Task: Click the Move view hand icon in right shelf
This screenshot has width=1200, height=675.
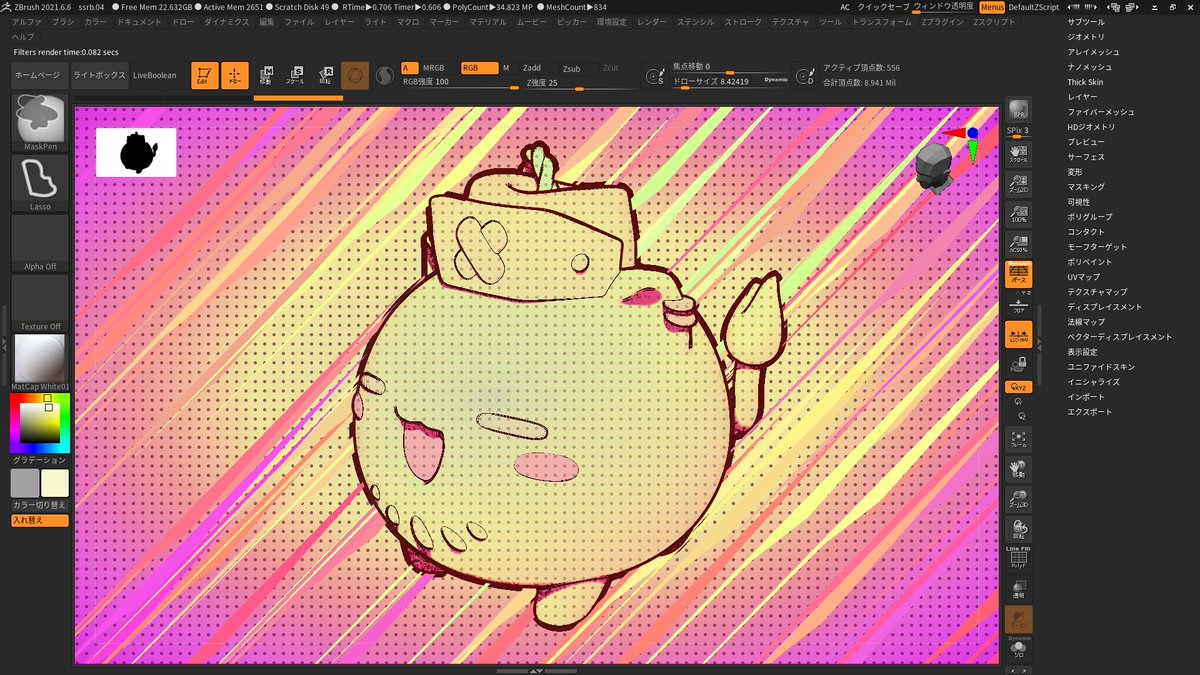Action: click(x=1019, y=470)
